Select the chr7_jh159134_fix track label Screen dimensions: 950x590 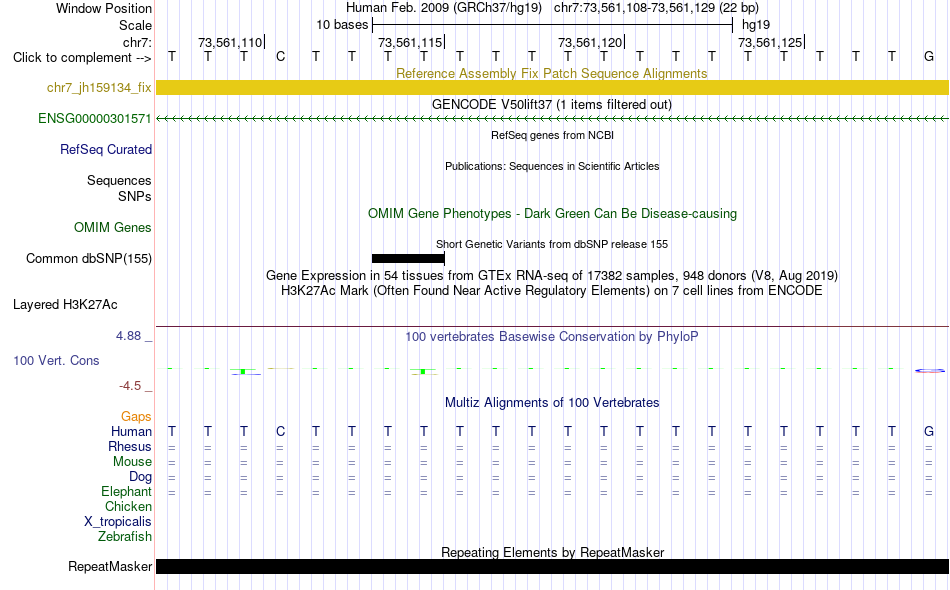pos(99,87)
